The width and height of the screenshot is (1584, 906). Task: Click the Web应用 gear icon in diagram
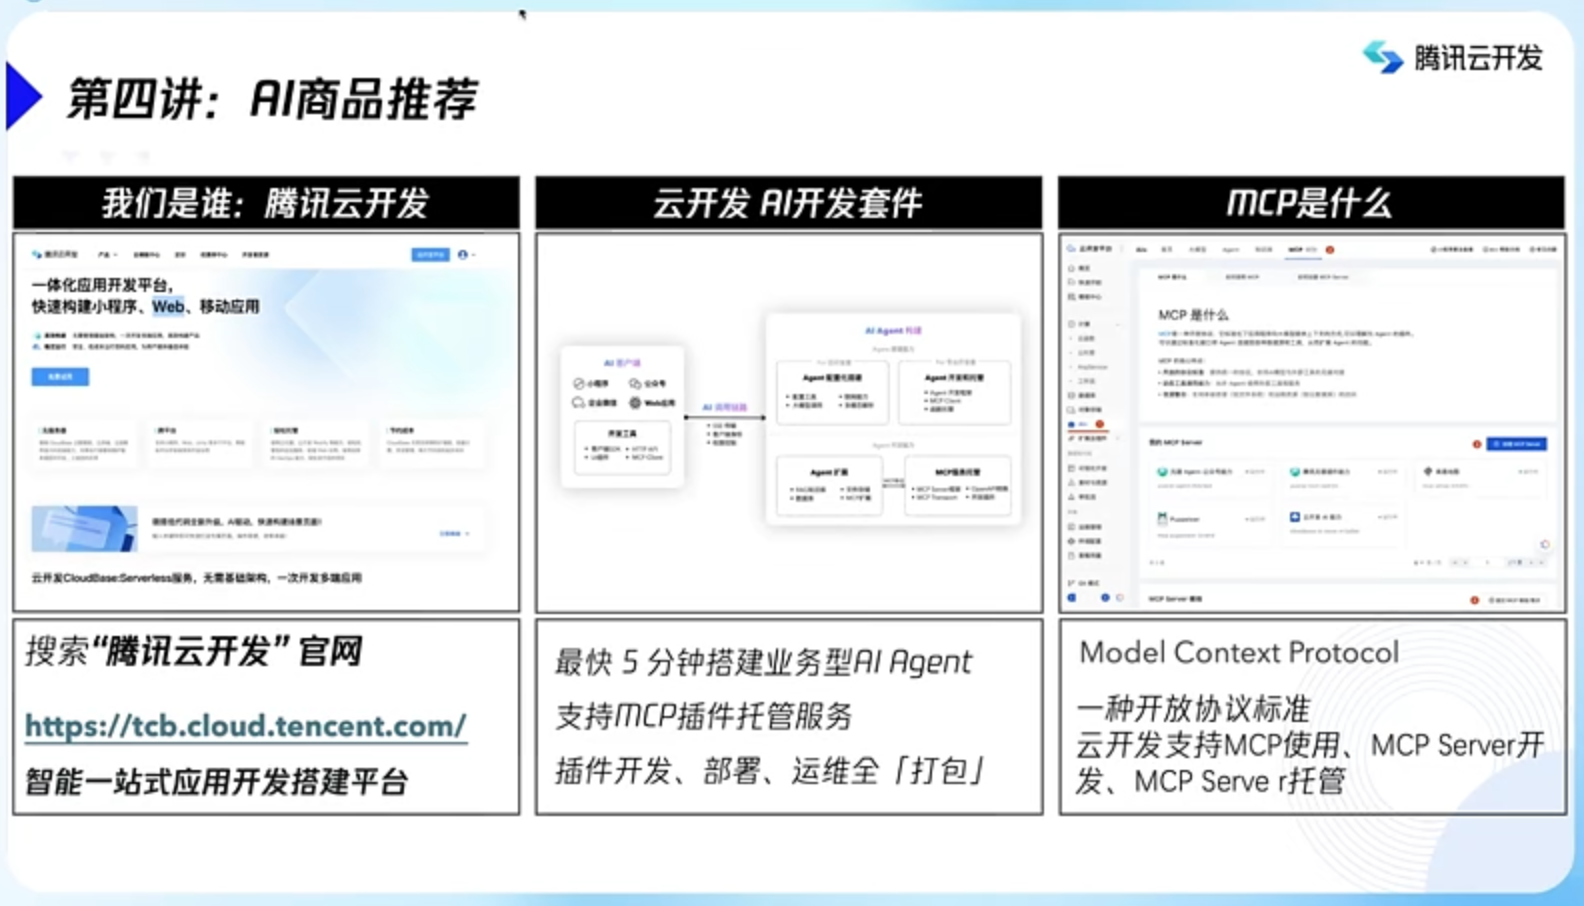point(635,403)
